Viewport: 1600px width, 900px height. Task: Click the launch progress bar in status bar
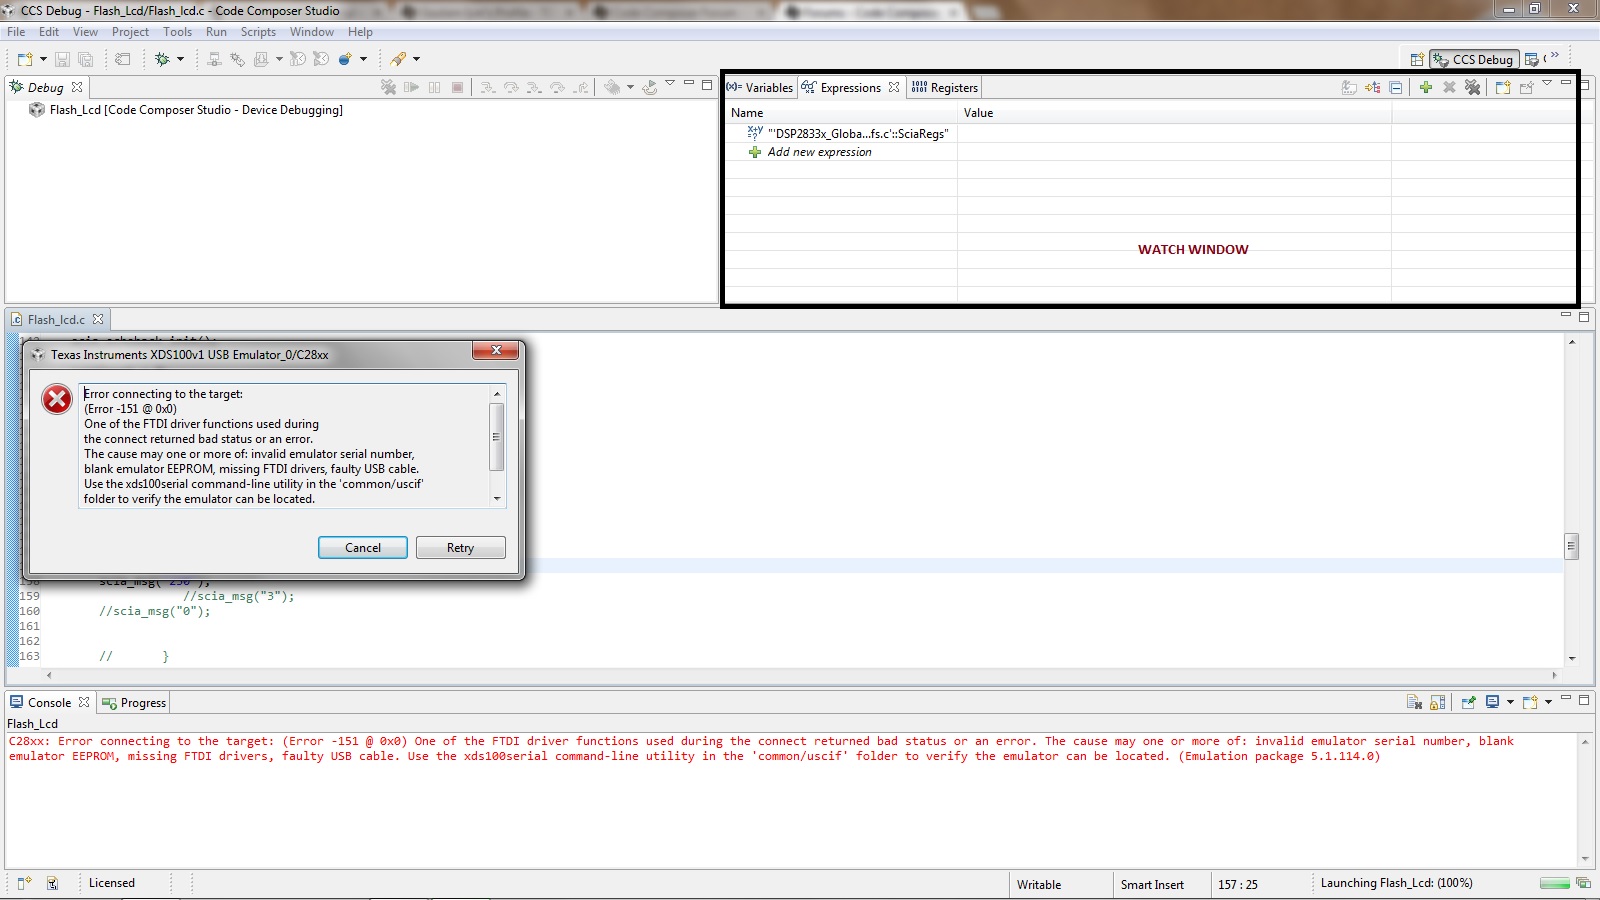pos(1555,883)
